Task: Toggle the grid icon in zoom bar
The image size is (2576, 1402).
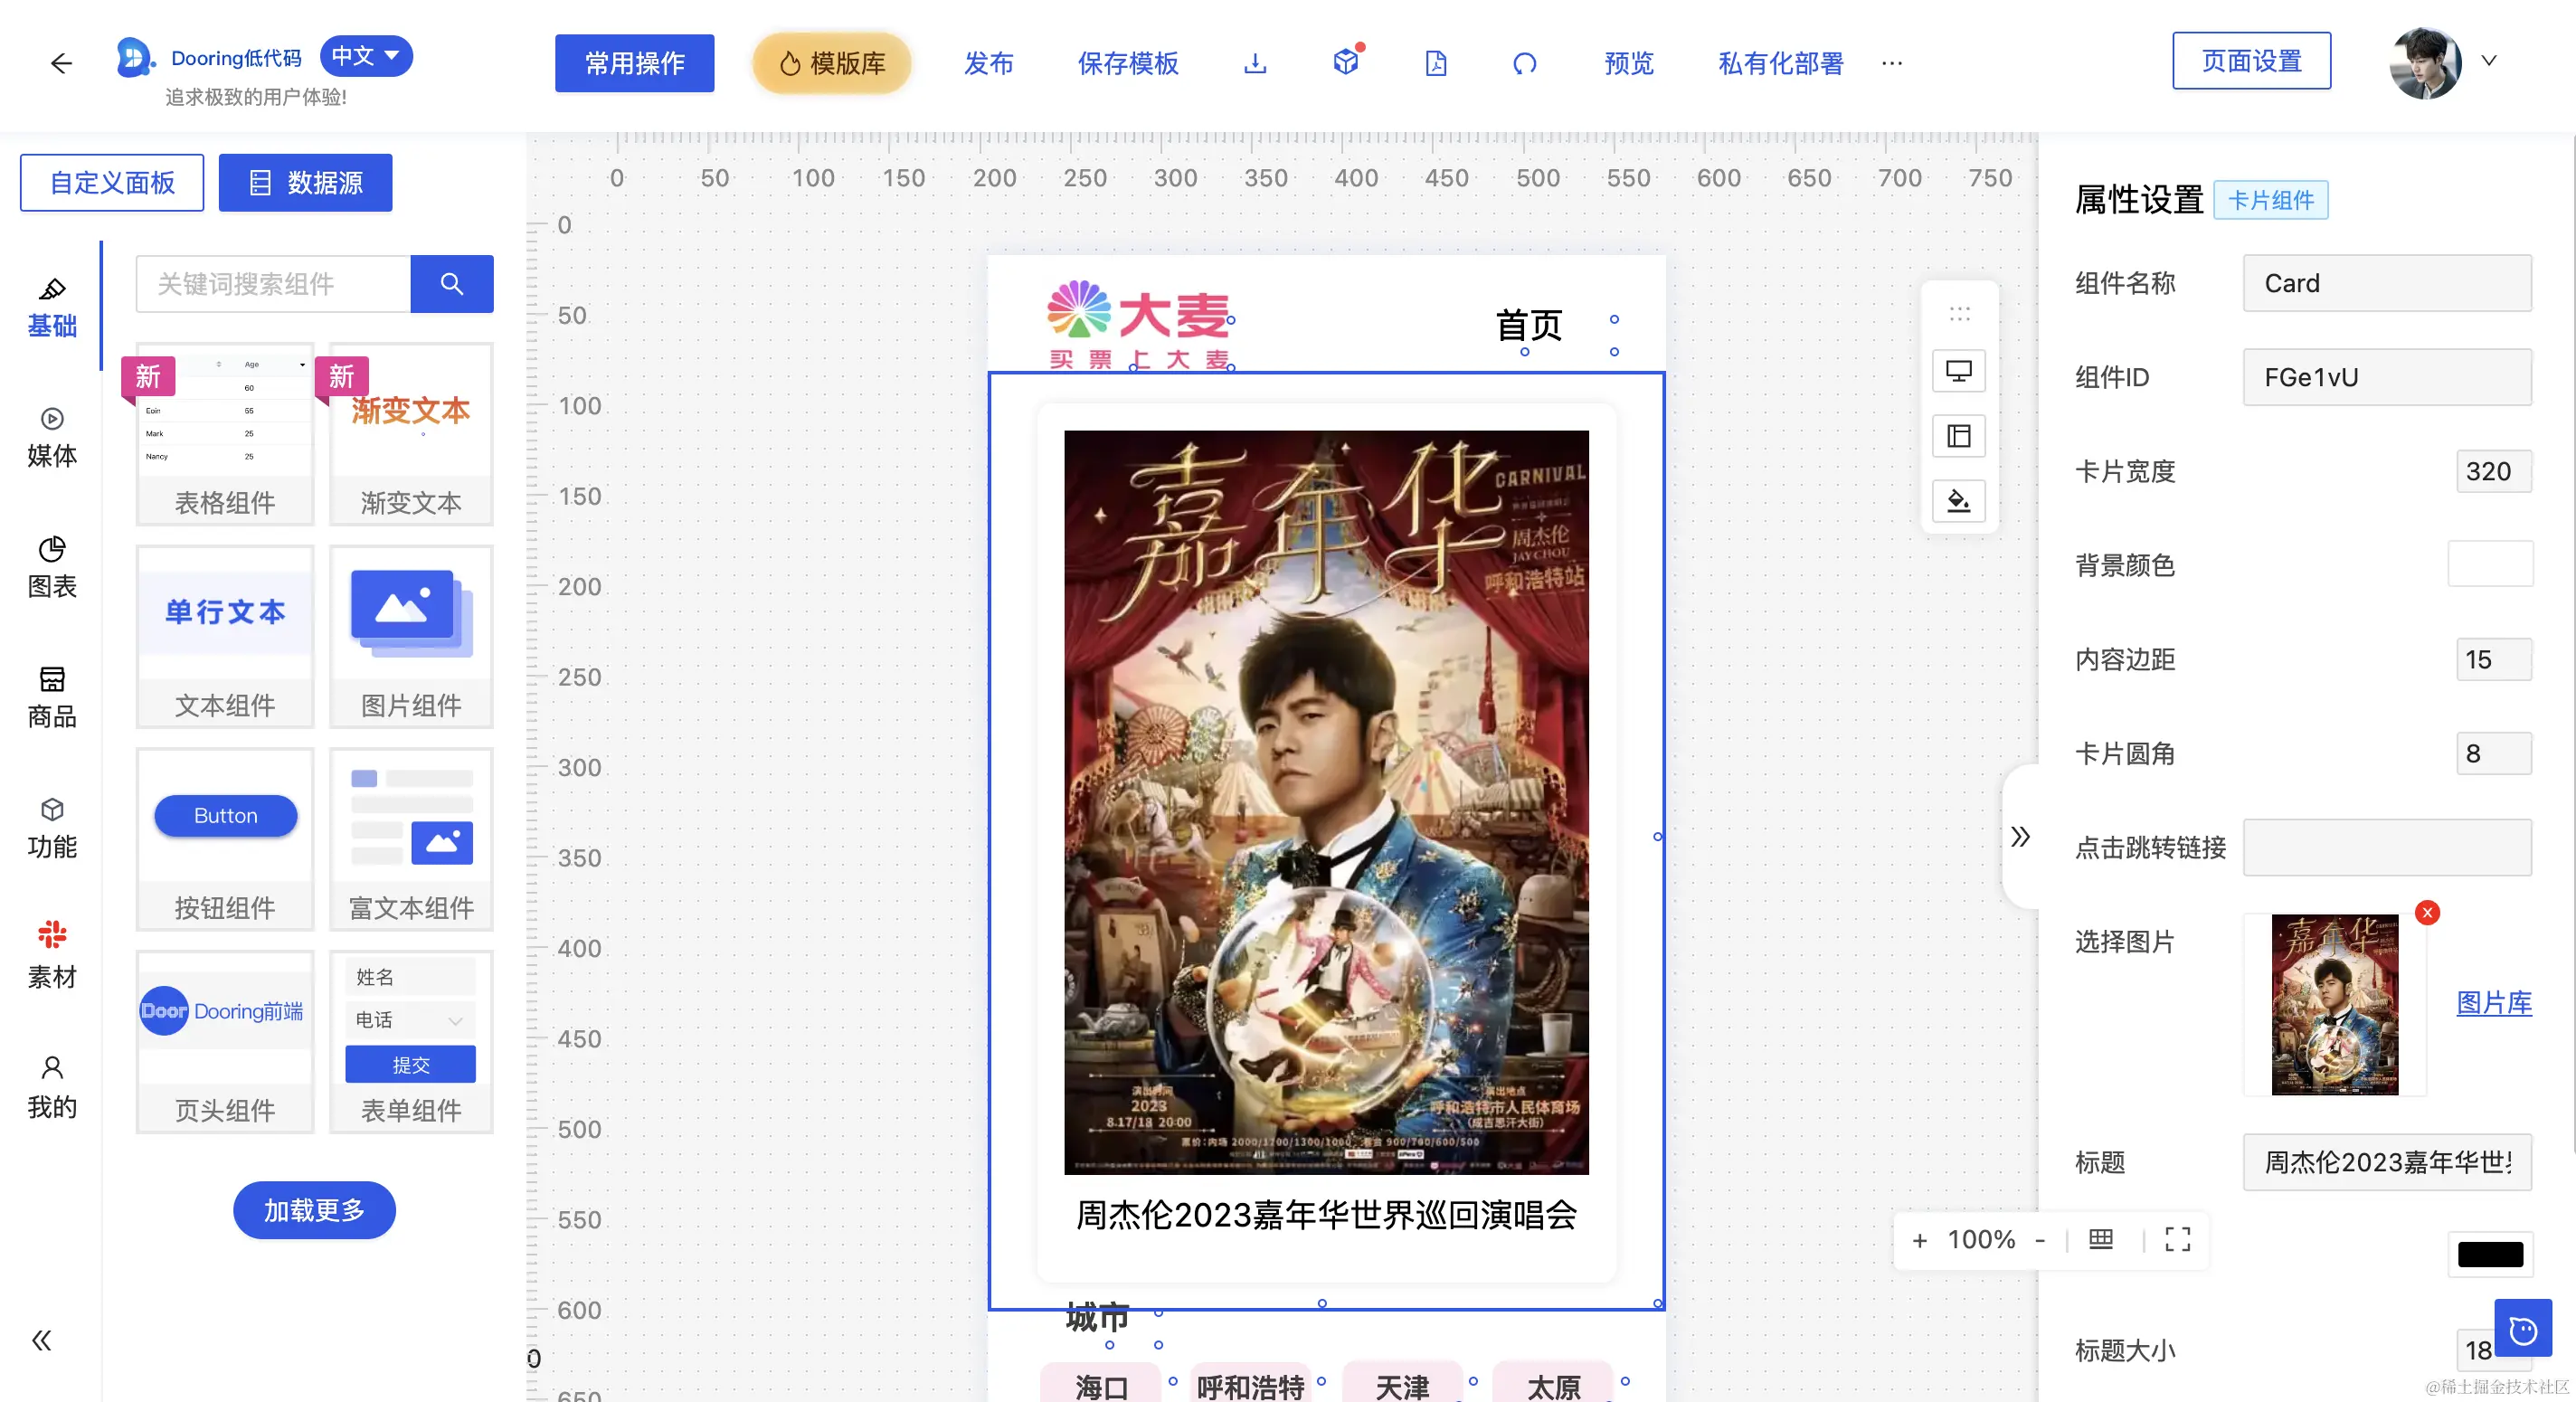Action: click(2101, 1239)
